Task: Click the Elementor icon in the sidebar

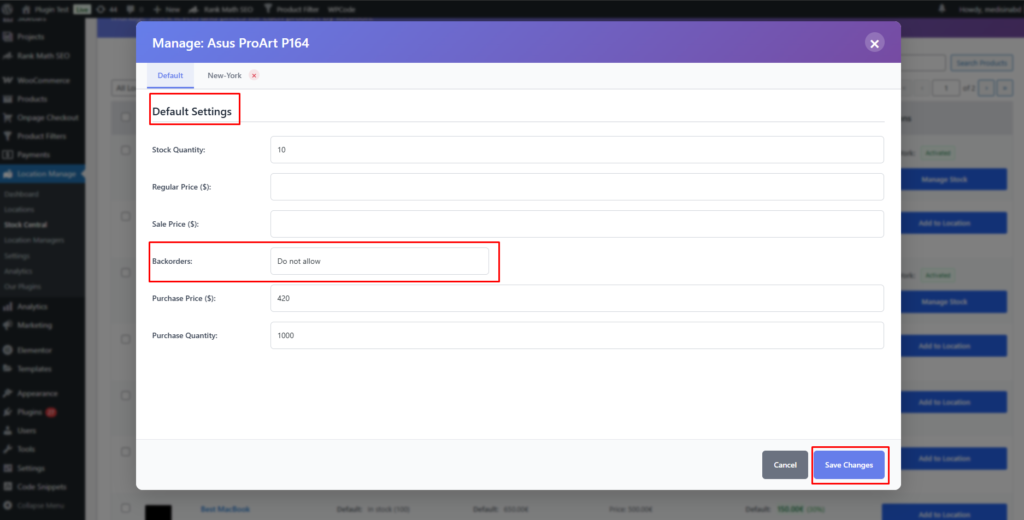Action: 8,350
